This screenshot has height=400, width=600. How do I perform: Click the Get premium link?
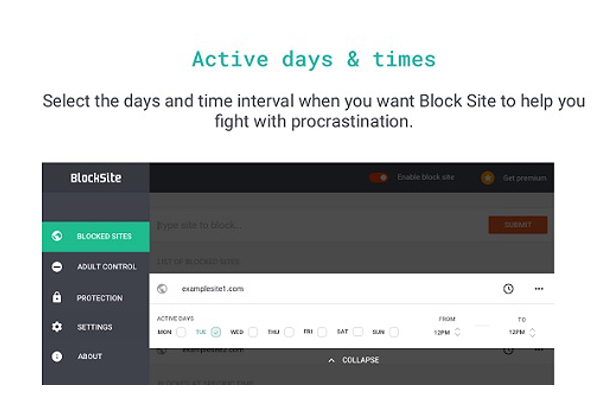[x=524, y=178]
